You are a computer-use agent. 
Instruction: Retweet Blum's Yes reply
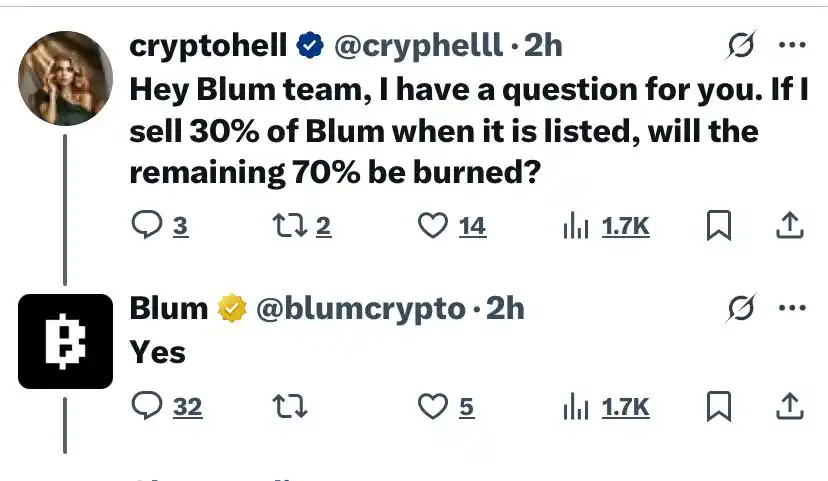pos(289,407)
